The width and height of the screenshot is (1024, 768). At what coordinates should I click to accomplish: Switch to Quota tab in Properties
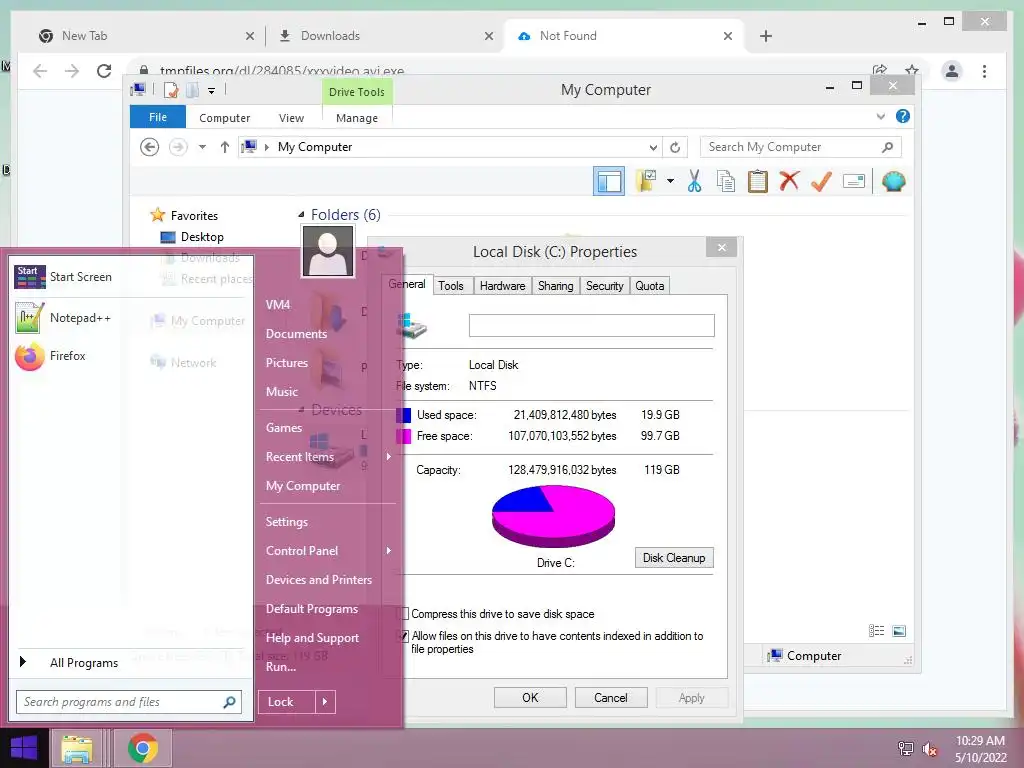click(x=650, y=286)
